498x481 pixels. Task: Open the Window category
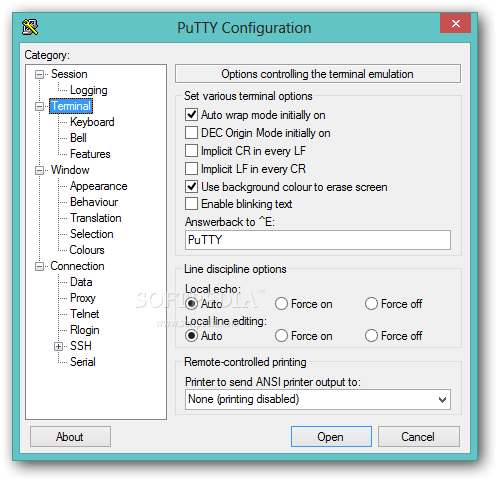pyautogui.click(x=70, y=170)
